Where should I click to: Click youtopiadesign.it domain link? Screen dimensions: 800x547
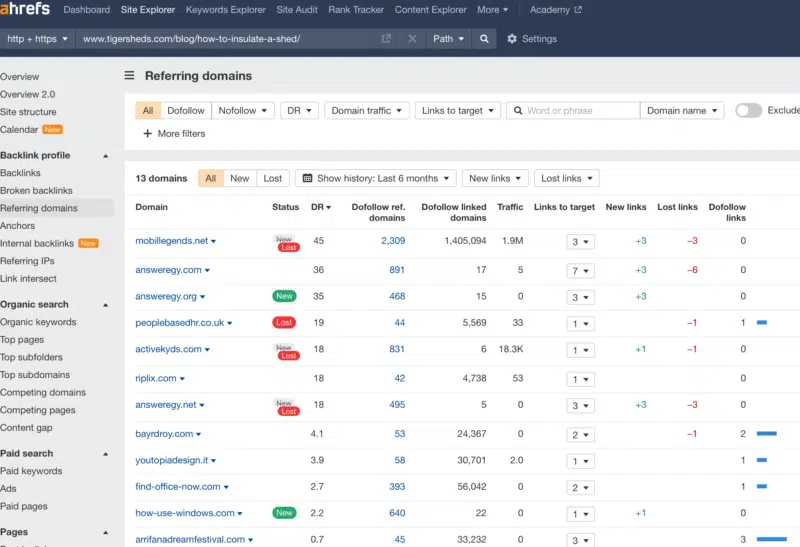(171, 460)
